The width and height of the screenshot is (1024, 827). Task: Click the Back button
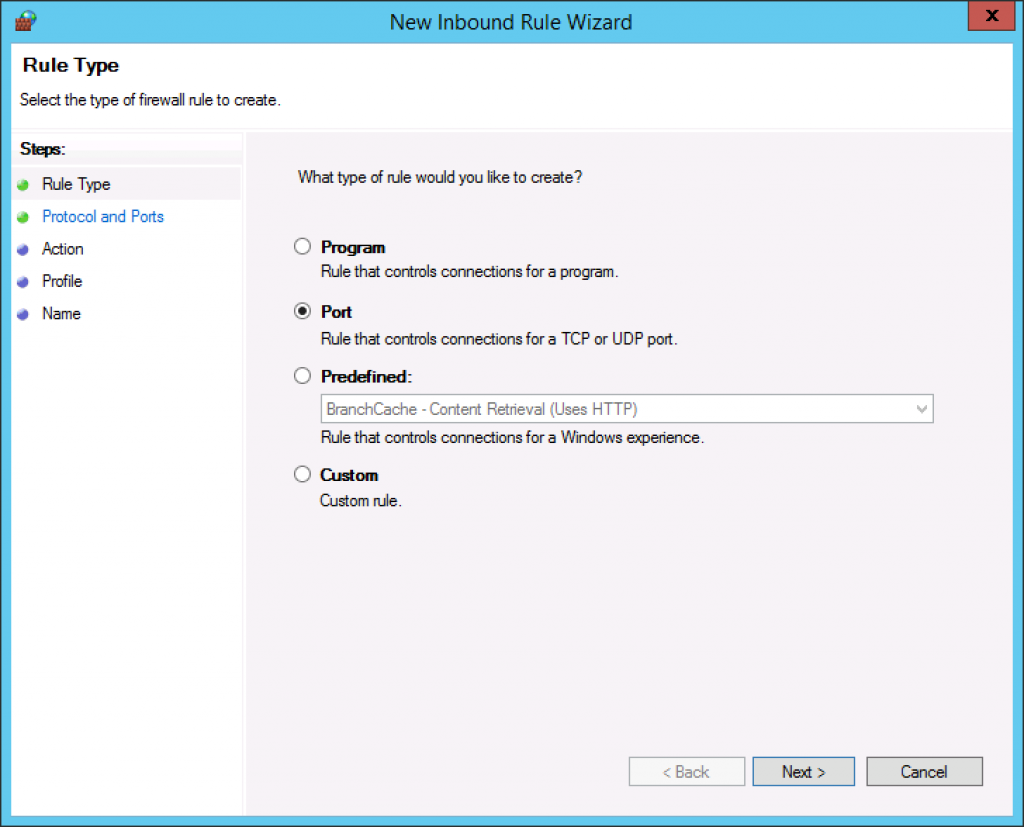coord(686,771)
